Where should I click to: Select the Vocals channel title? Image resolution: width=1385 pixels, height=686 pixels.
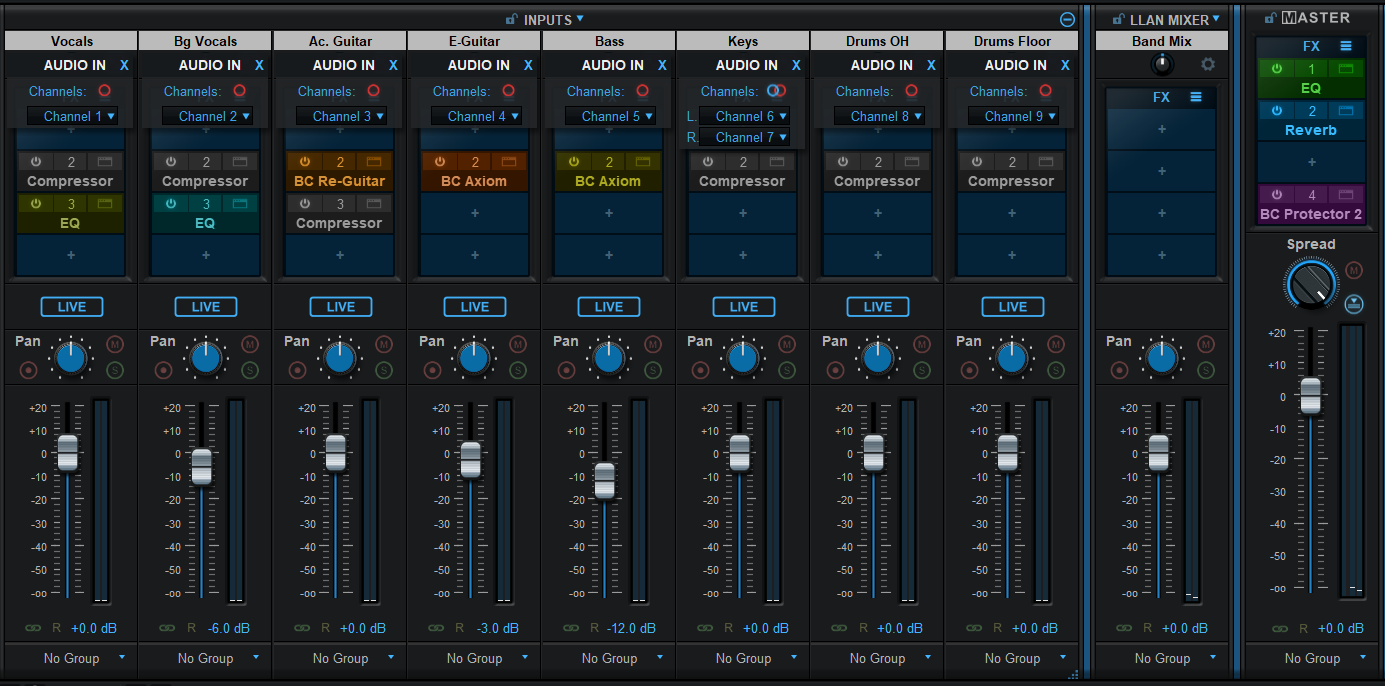coord(71,41)
